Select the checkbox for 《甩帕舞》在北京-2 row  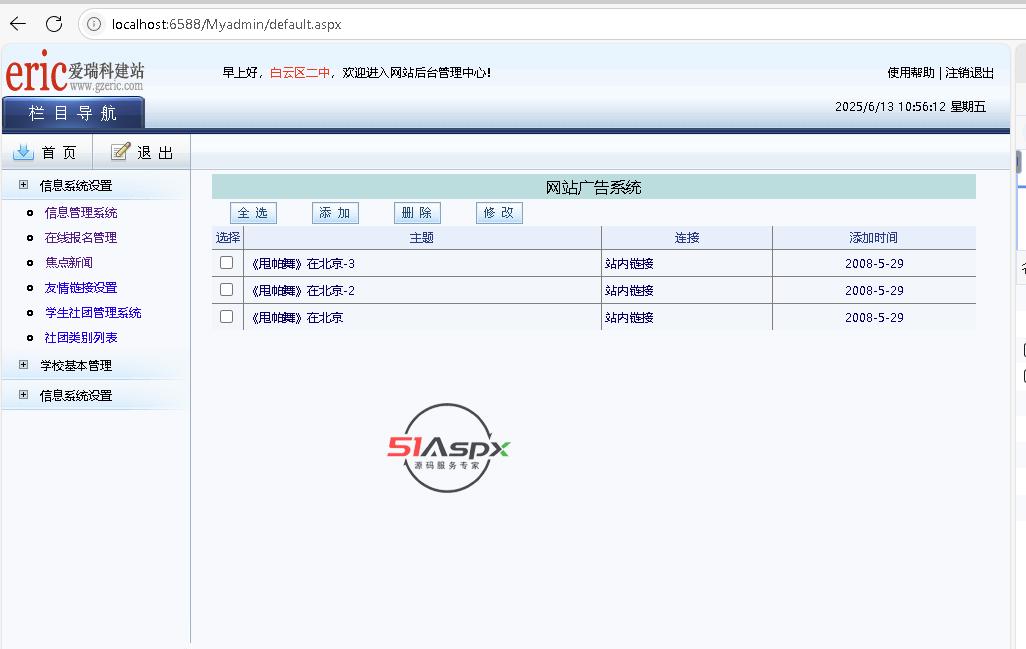click(226, 290)
